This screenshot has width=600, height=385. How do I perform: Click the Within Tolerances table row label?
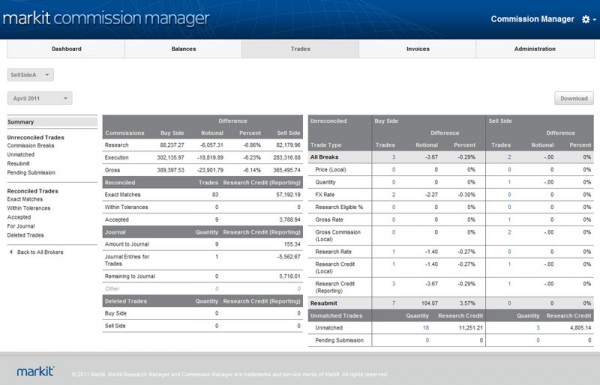[x=126, y=207]
